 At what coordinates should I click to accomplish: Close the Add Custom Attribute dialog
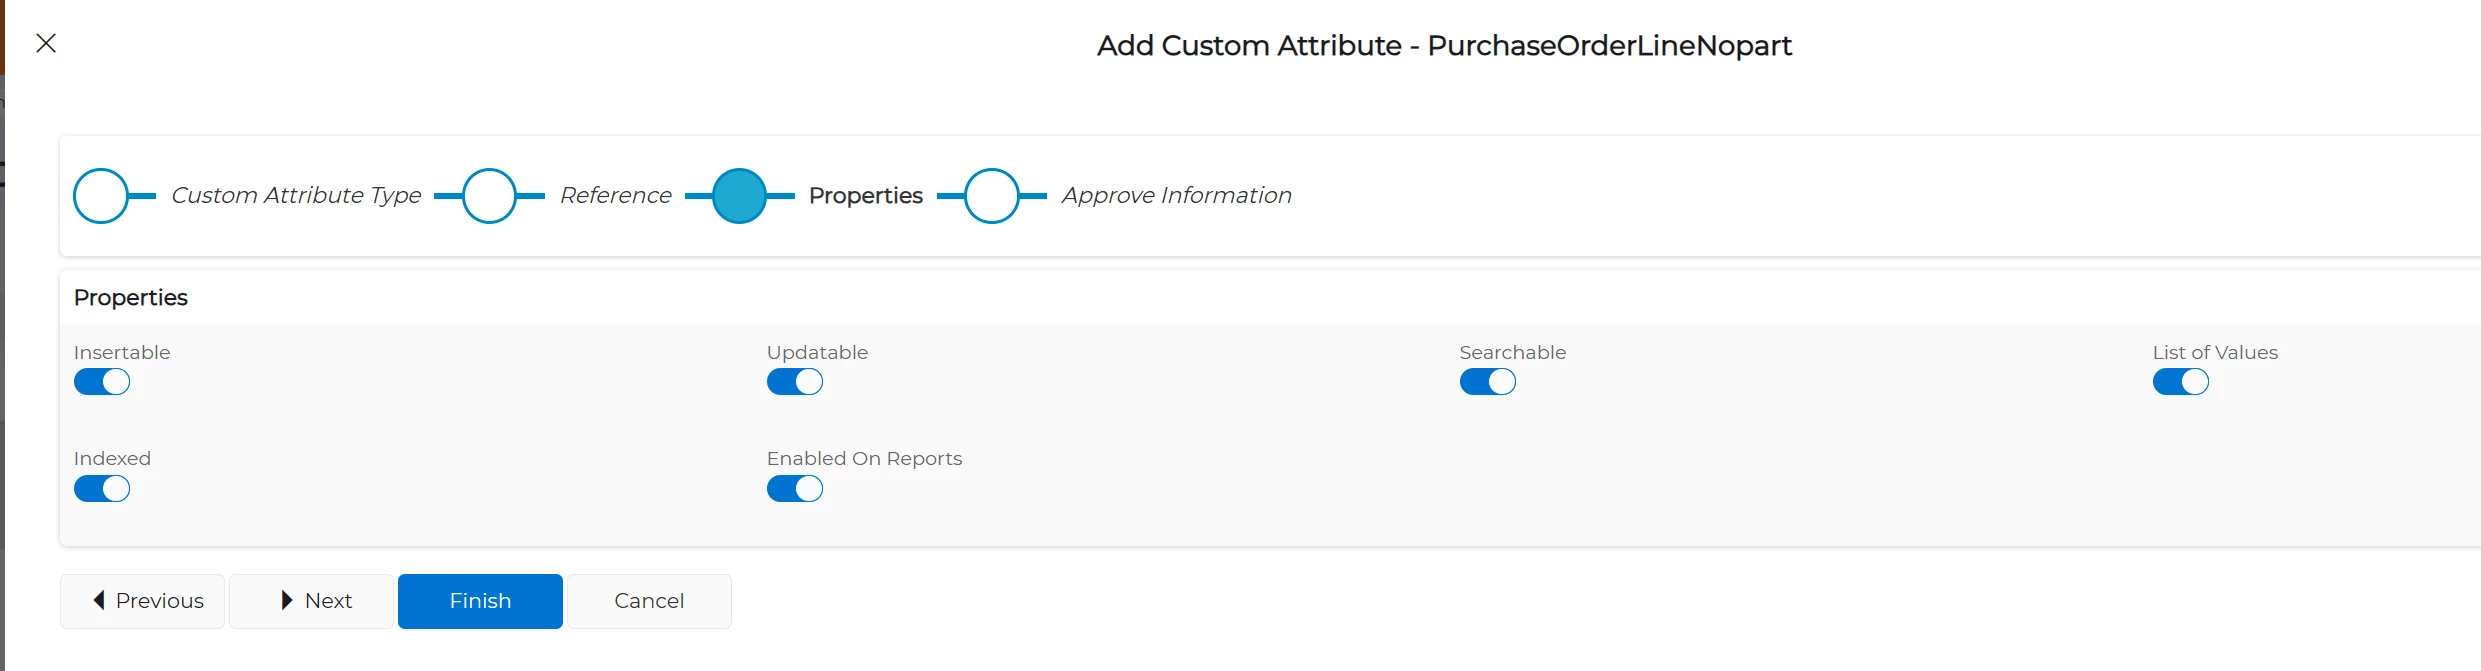pyautogui.click(x=46, y=43)
